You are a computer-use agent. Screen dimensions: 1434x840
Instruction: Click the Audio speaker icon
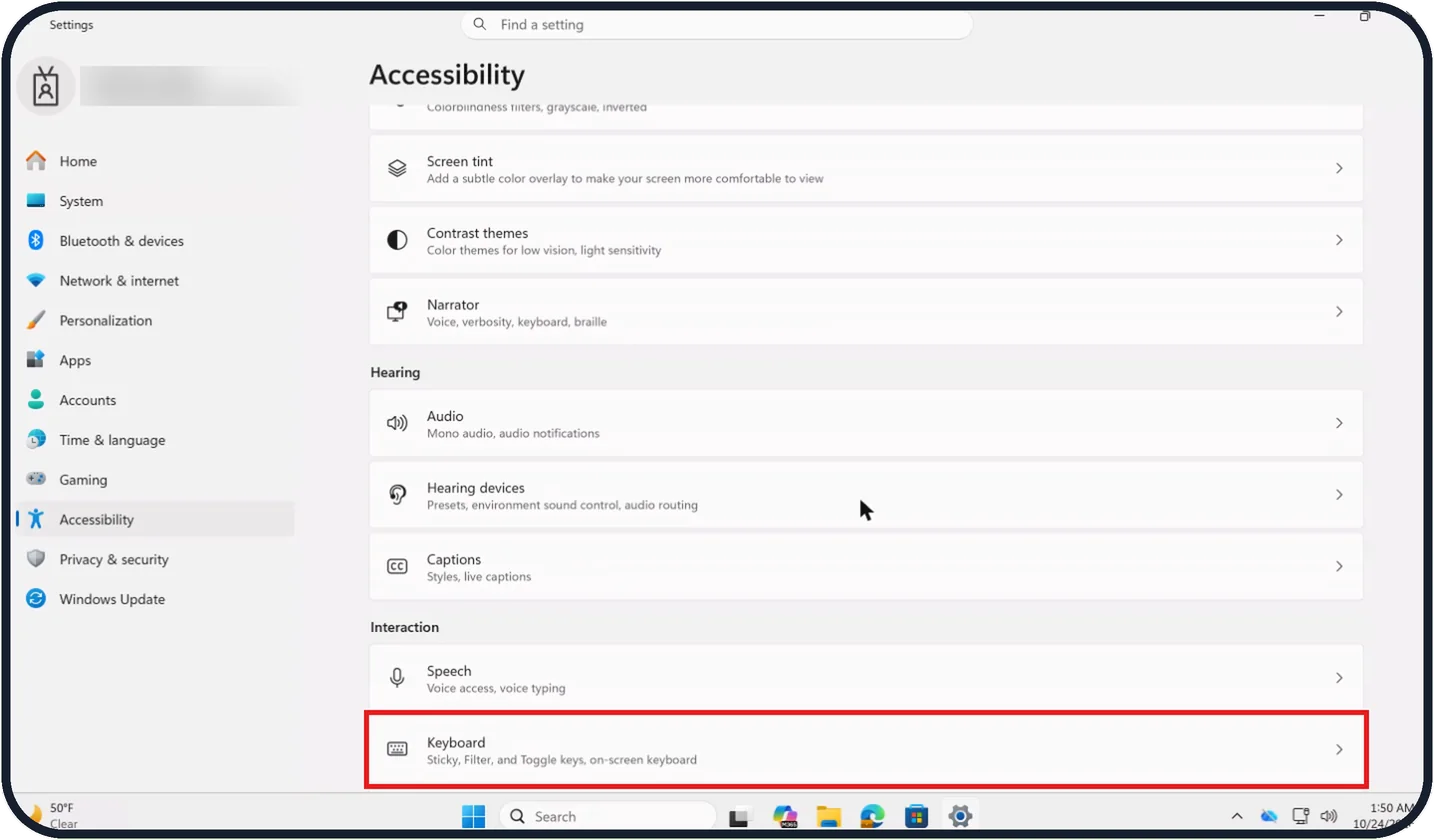(x=397, y=423)
